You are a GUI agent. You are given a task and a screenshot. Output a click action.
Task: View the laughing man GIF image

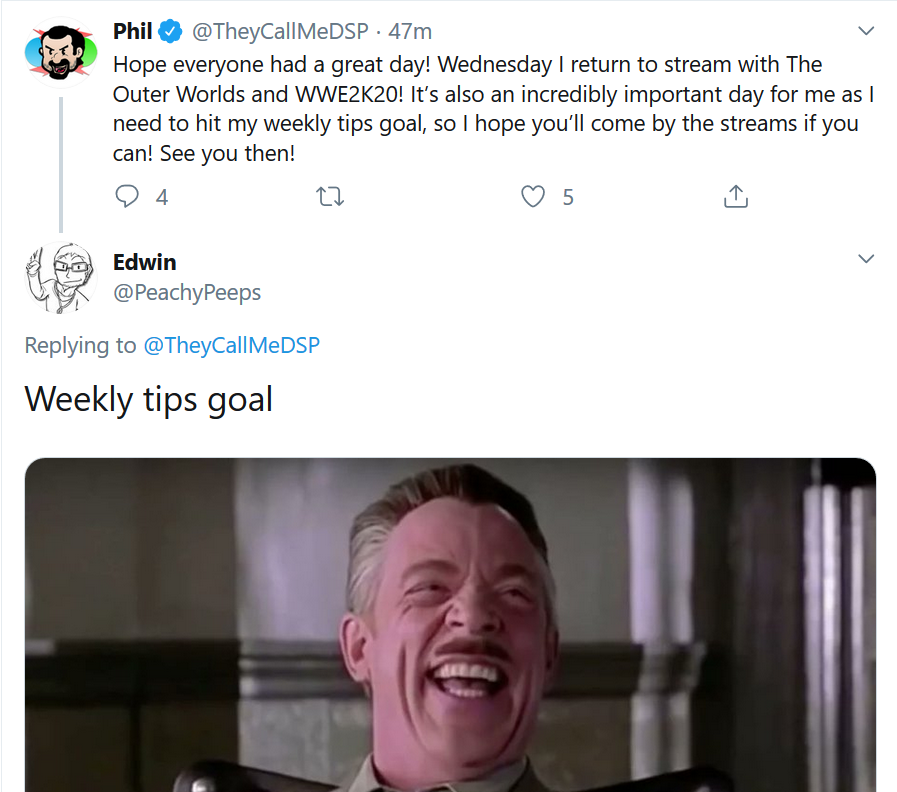tap(450, 625)
